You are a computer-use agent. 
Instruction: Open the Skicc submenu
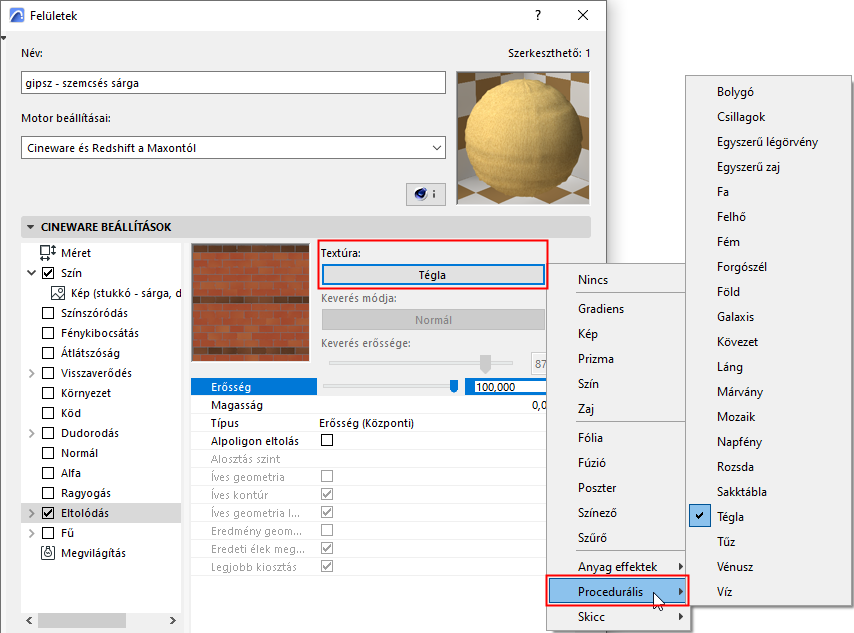click(x=618, y=617)
